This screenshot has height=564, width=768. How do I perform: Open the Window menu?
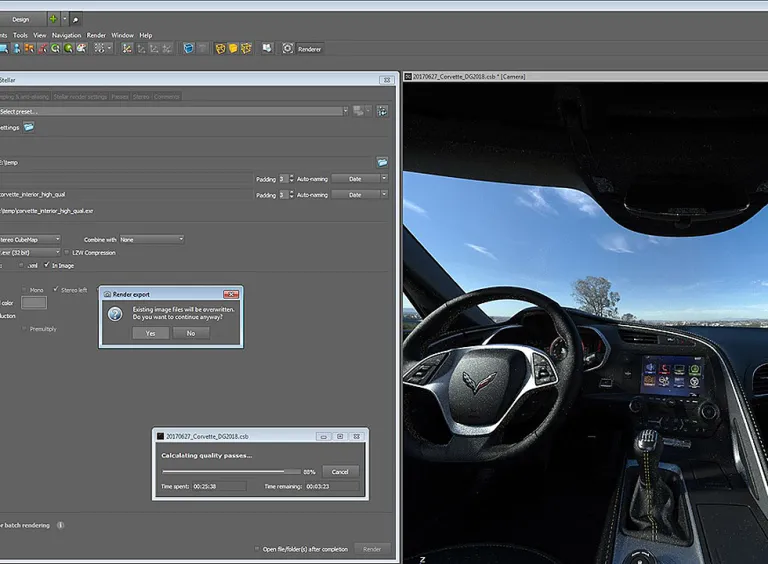click(122, 35)
